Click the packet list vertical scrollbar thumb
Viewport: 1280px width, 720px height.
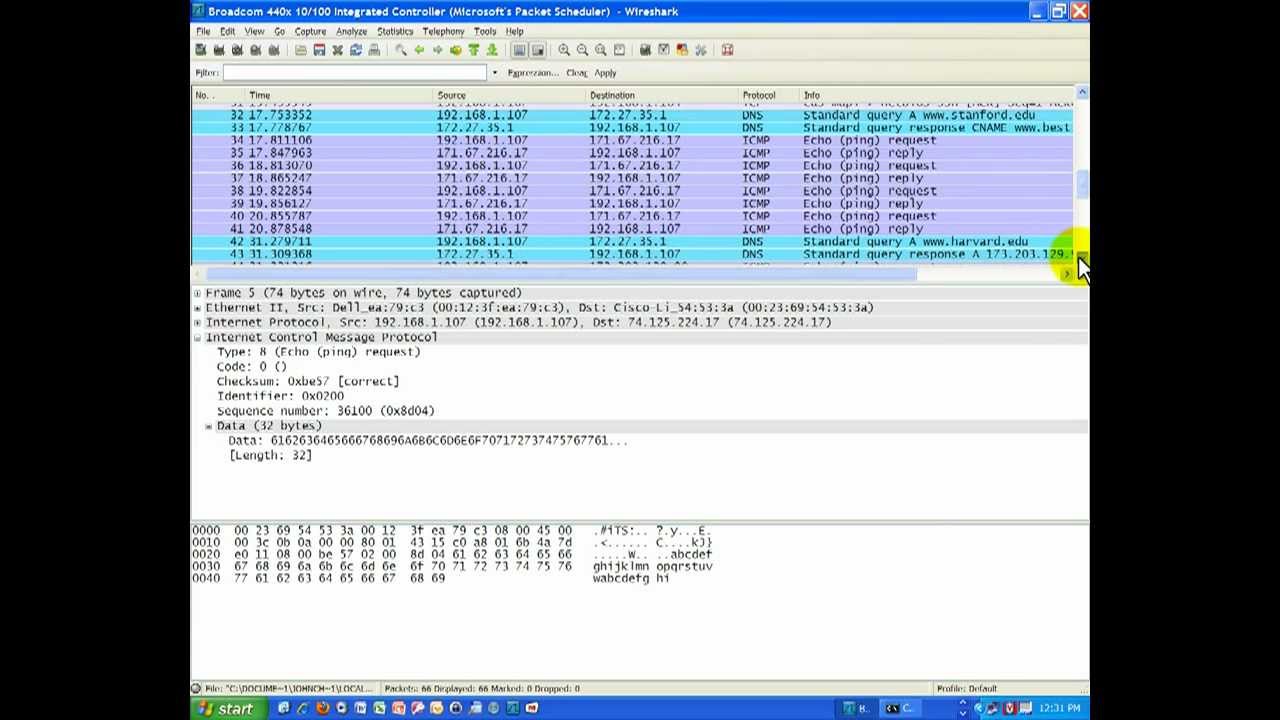click(1082, 185)
